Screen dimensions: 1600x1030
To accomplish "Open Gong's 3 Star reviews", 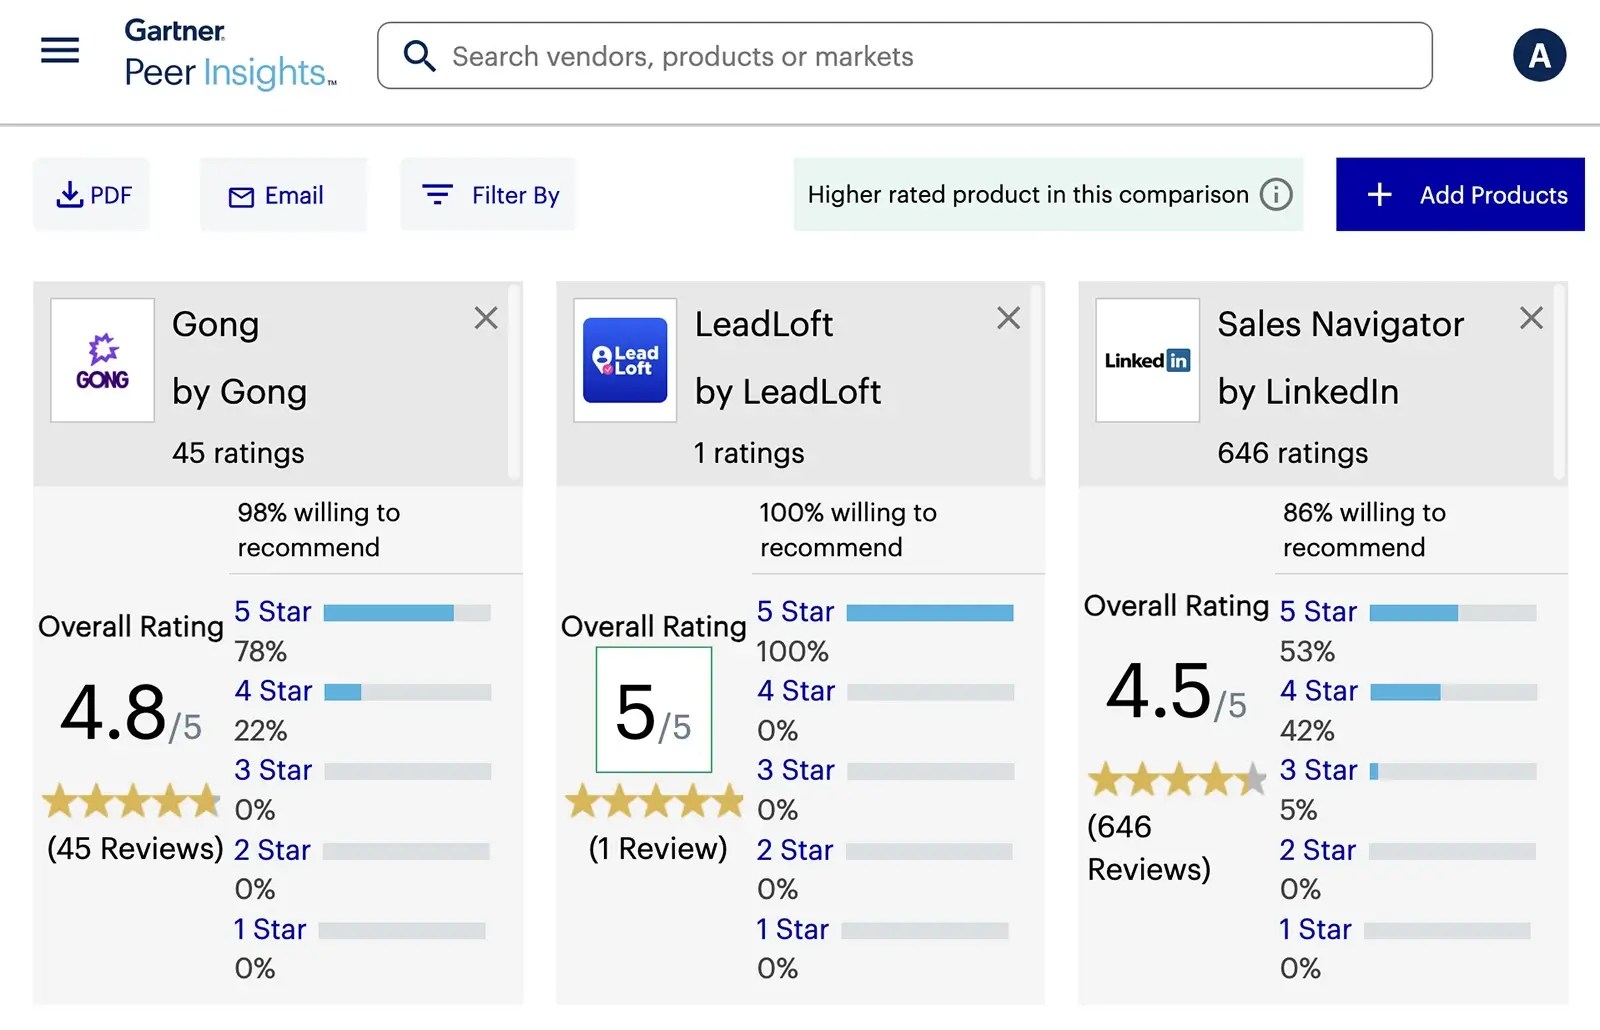I will point(273,770).
